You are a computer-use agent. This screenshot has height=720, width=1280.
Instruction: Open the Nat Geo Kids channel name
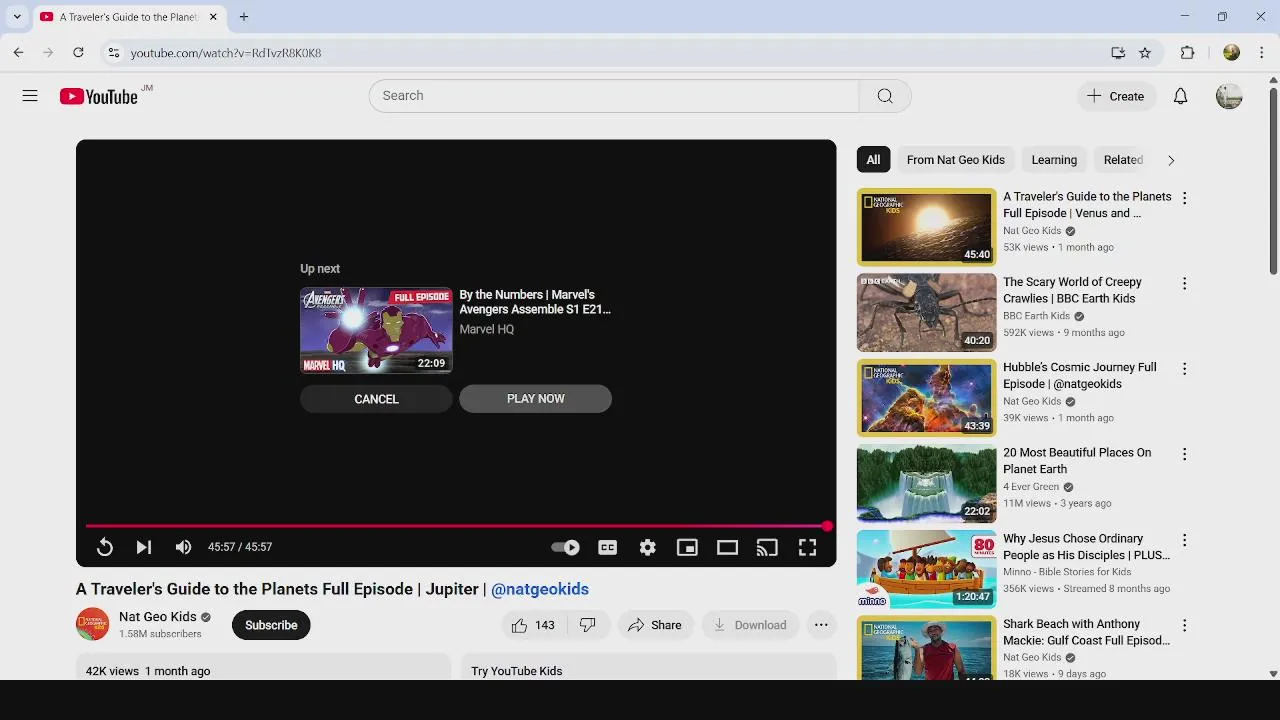(x=158, y=617)
